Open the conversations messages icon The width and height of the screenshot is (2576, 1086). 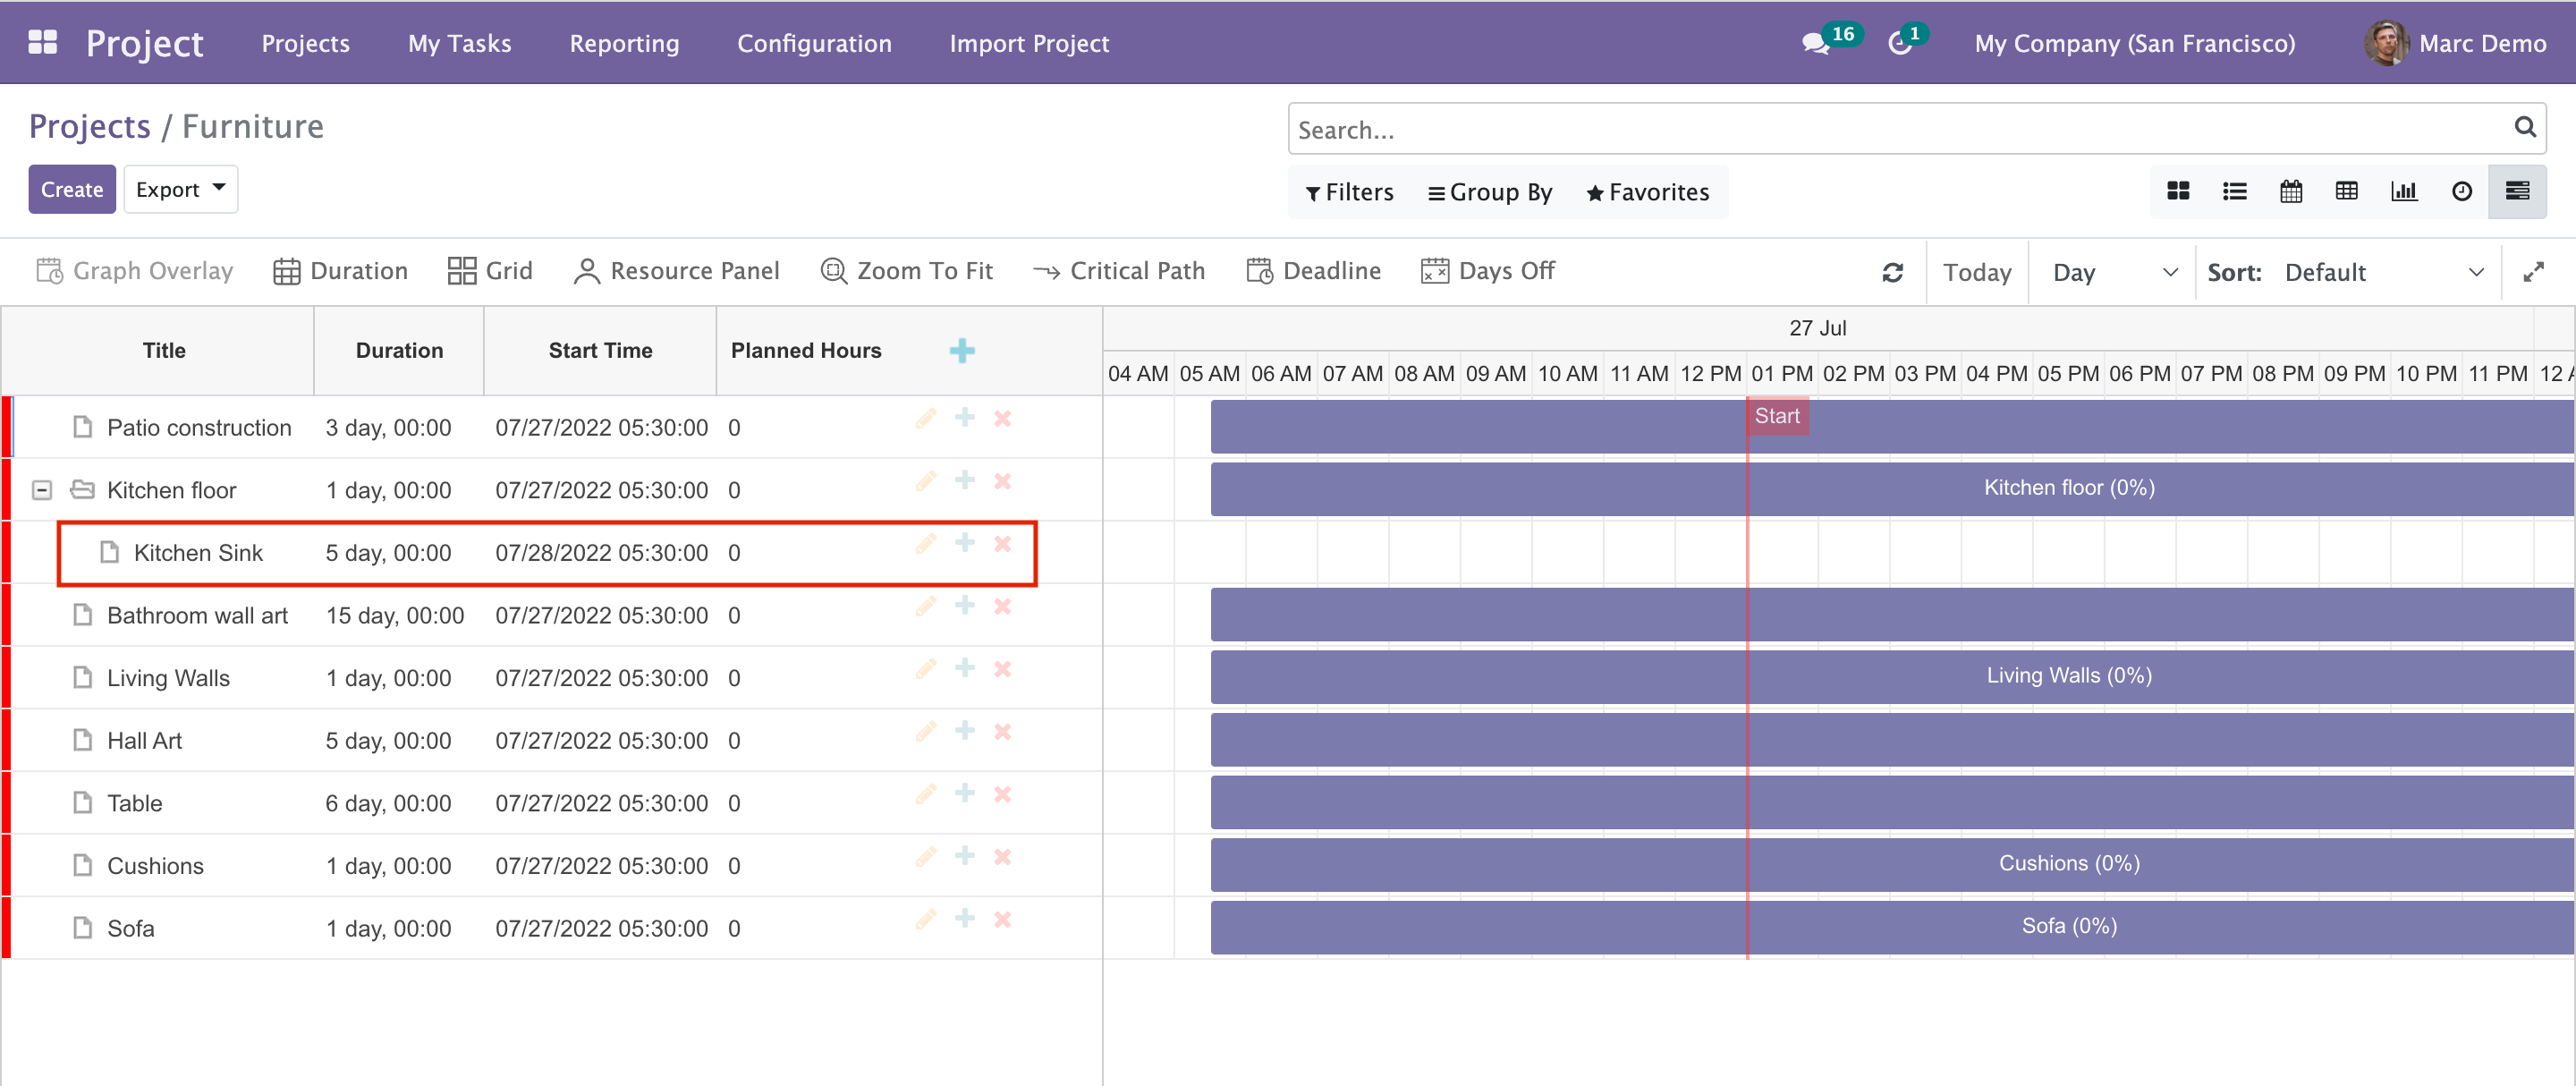click(x=1814, y=44)
